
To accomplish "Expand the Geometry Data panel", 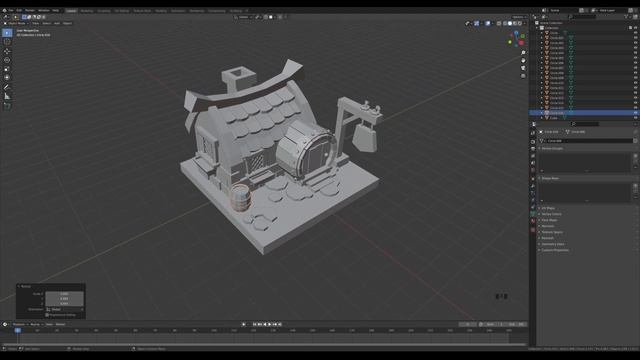I will pyautogui.click(x=553, y=244).
